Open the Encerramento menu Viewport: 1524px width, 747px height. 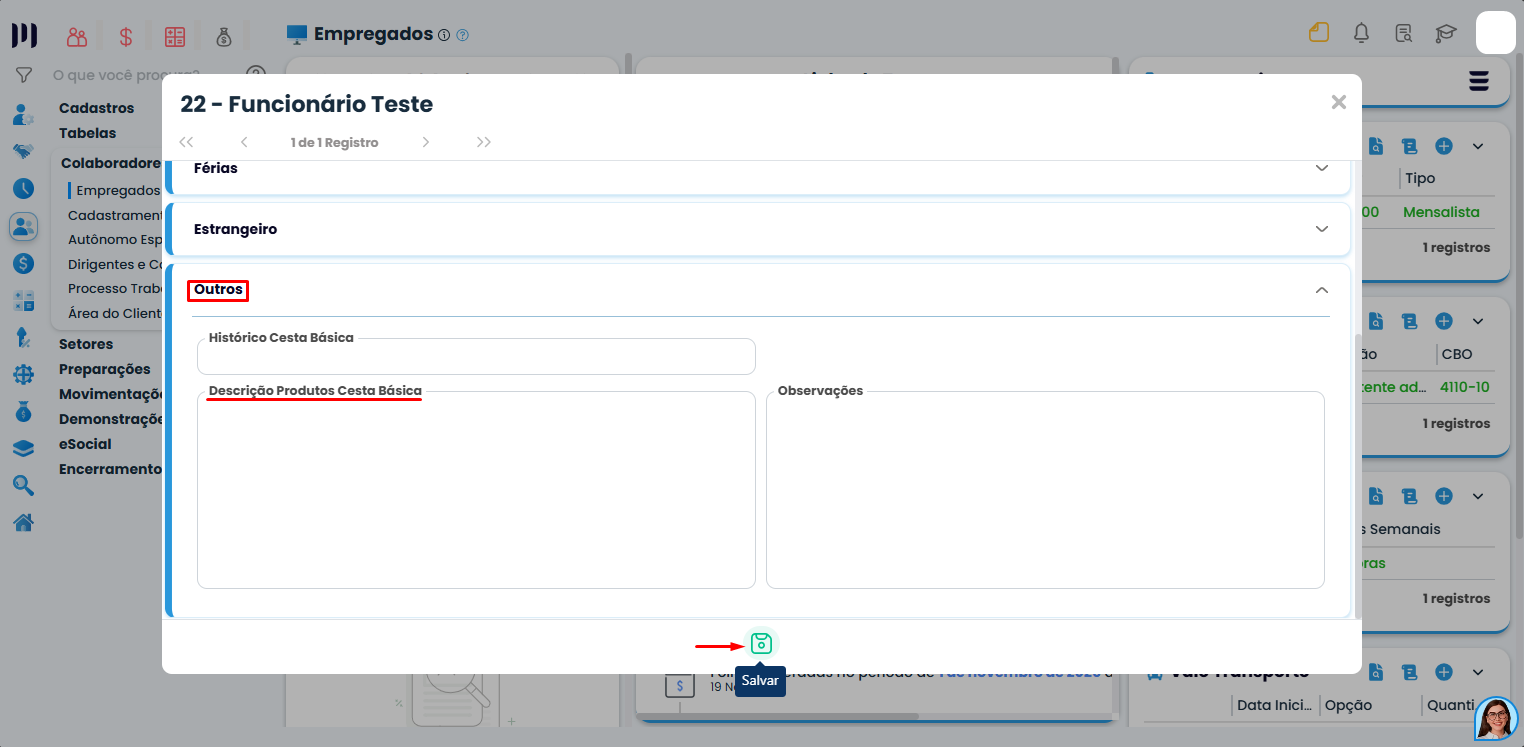(x=110, y=469)
